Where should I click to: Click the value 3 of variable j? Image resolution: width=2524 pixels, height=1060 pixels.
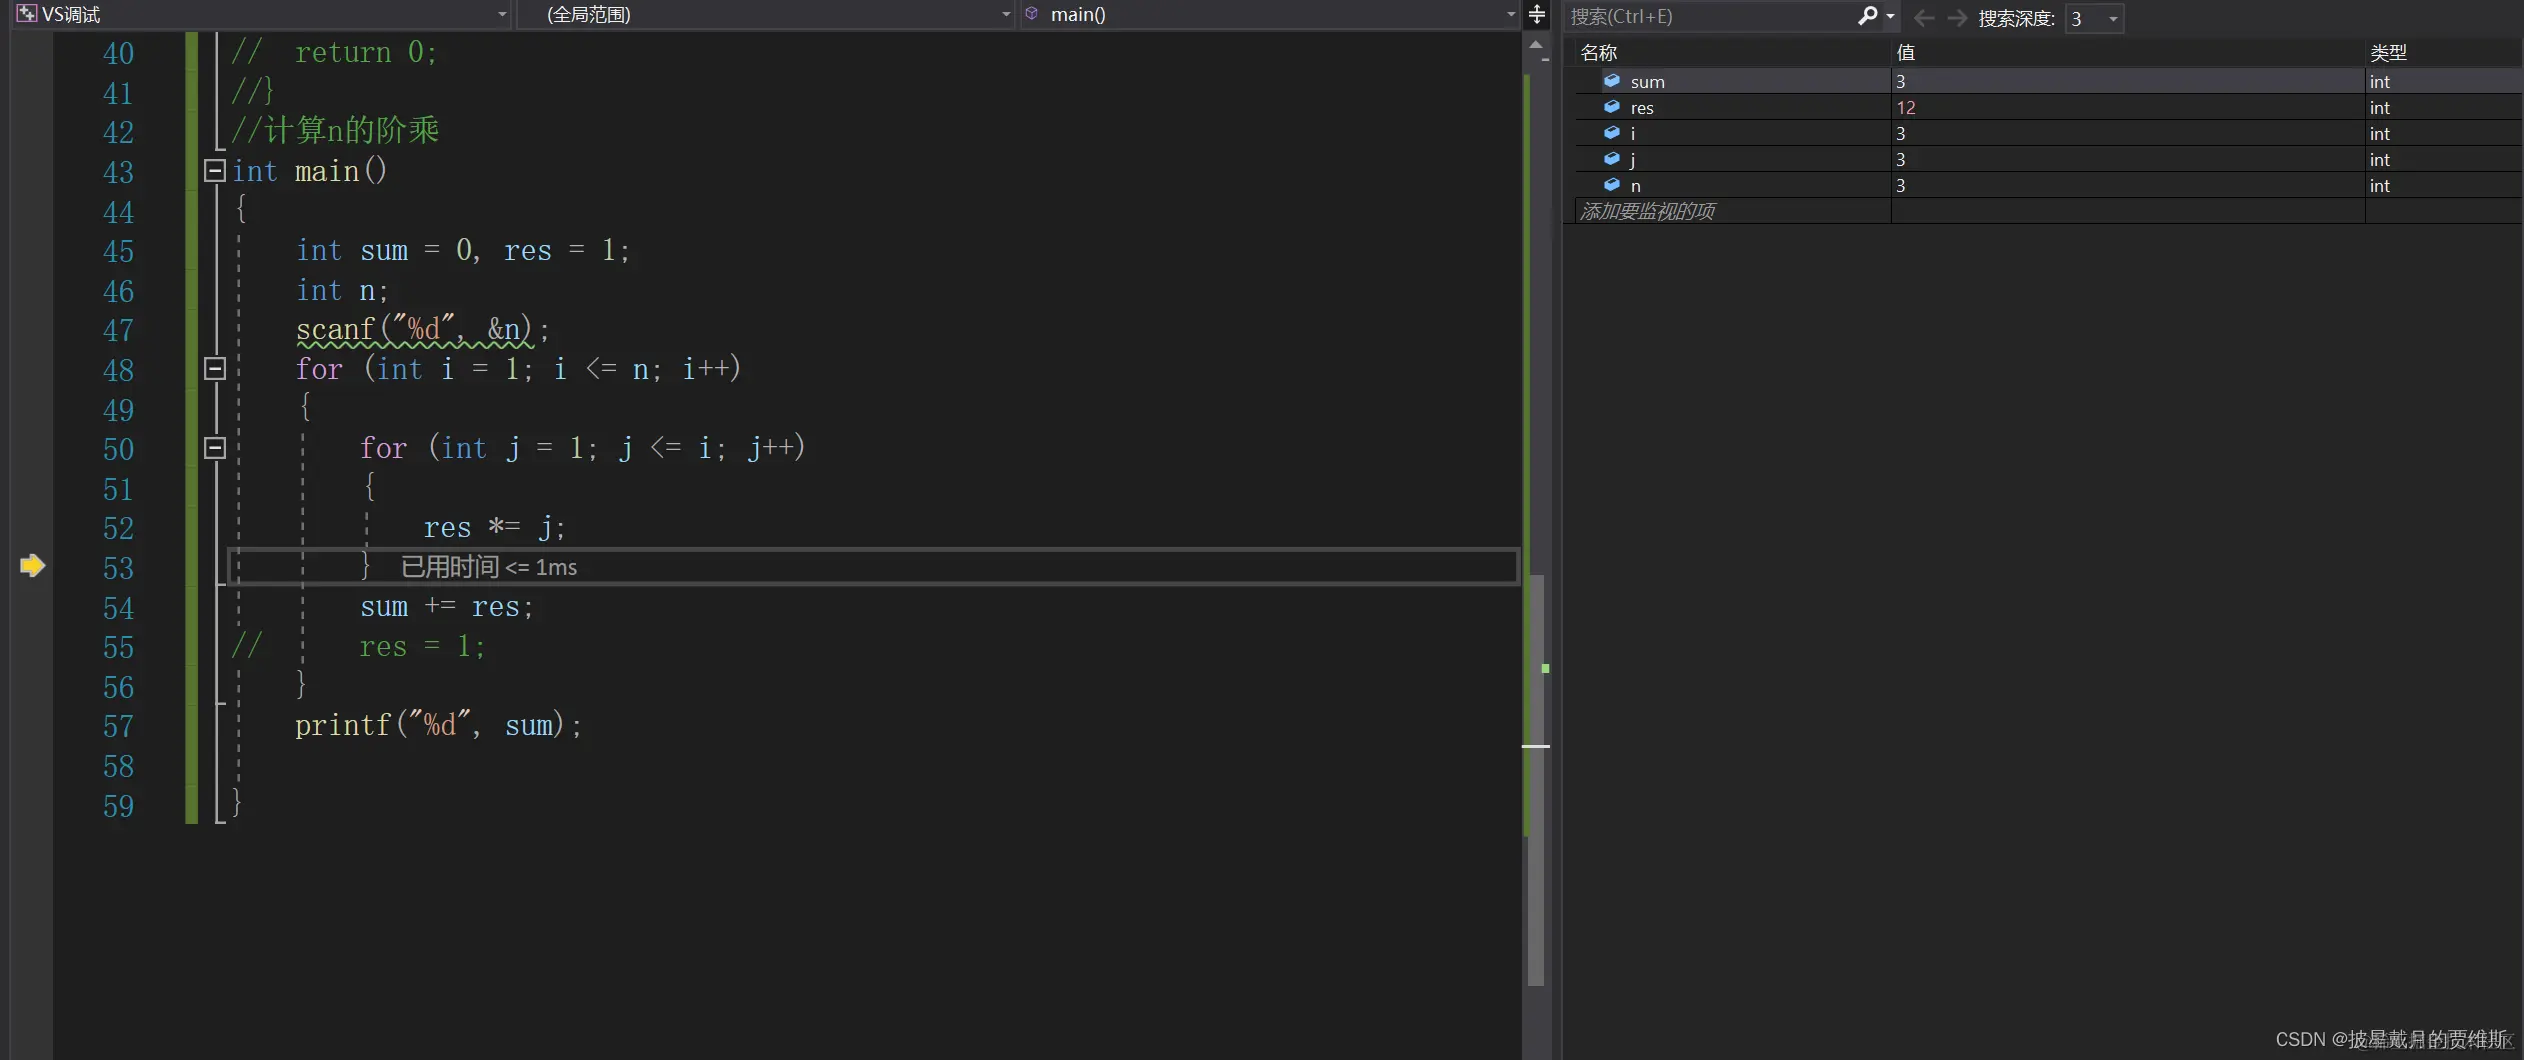(x=1900, y=160)
